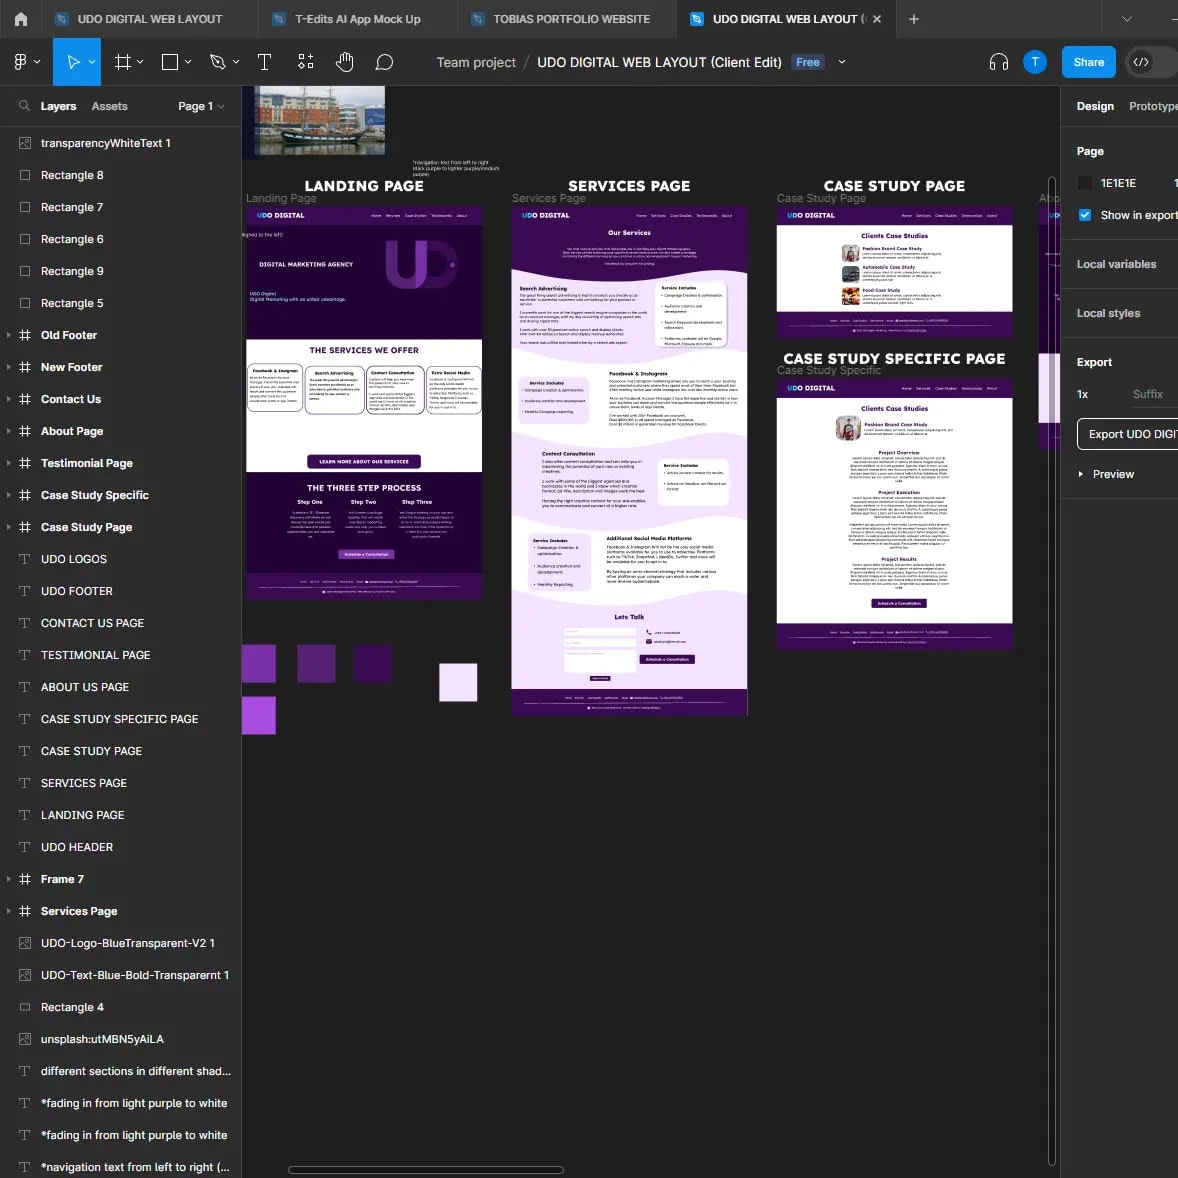
Task: Select the Rectangle shape tool
Action: (x=170, y=62)
